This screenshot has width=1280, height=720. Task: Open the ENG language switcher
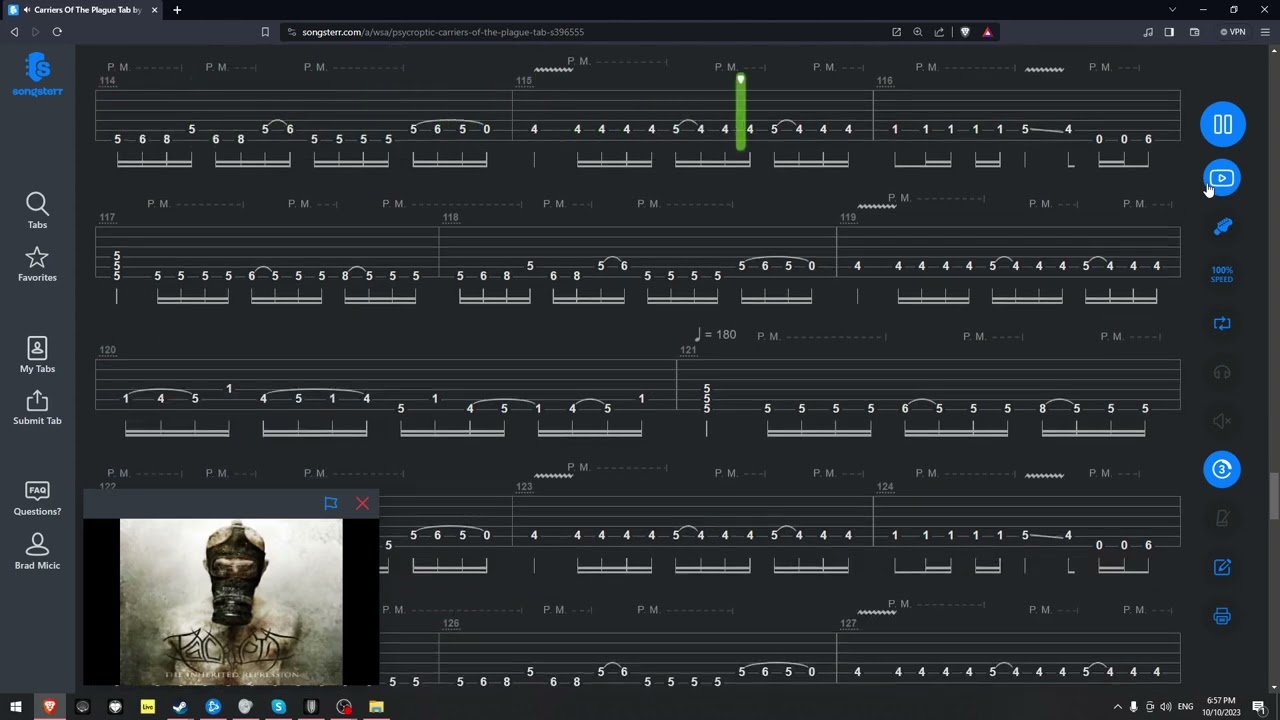tap(1185, 707)
